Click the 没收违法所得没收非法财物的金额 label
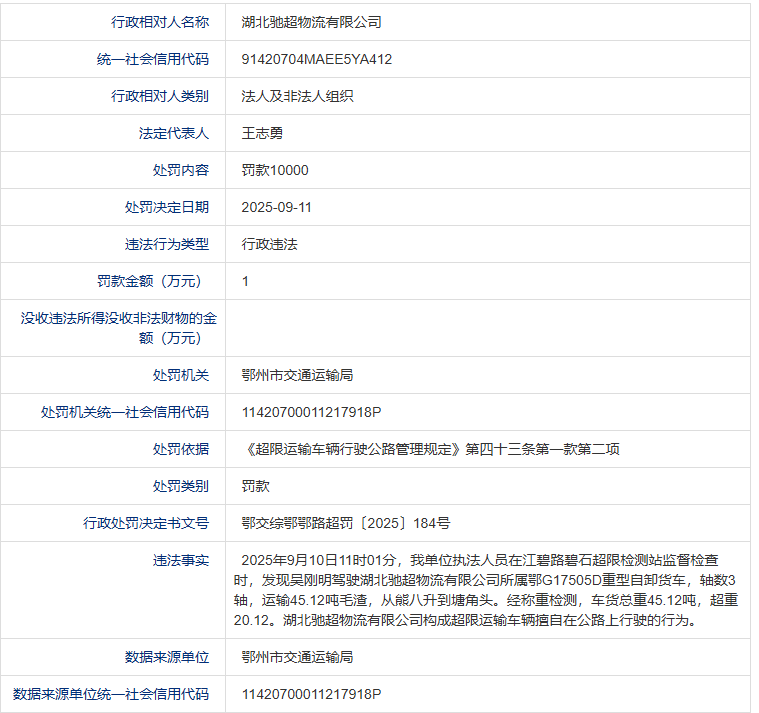The height and width of the screenshot is (713, 759). pyautogui.click(x=119, y=328)
